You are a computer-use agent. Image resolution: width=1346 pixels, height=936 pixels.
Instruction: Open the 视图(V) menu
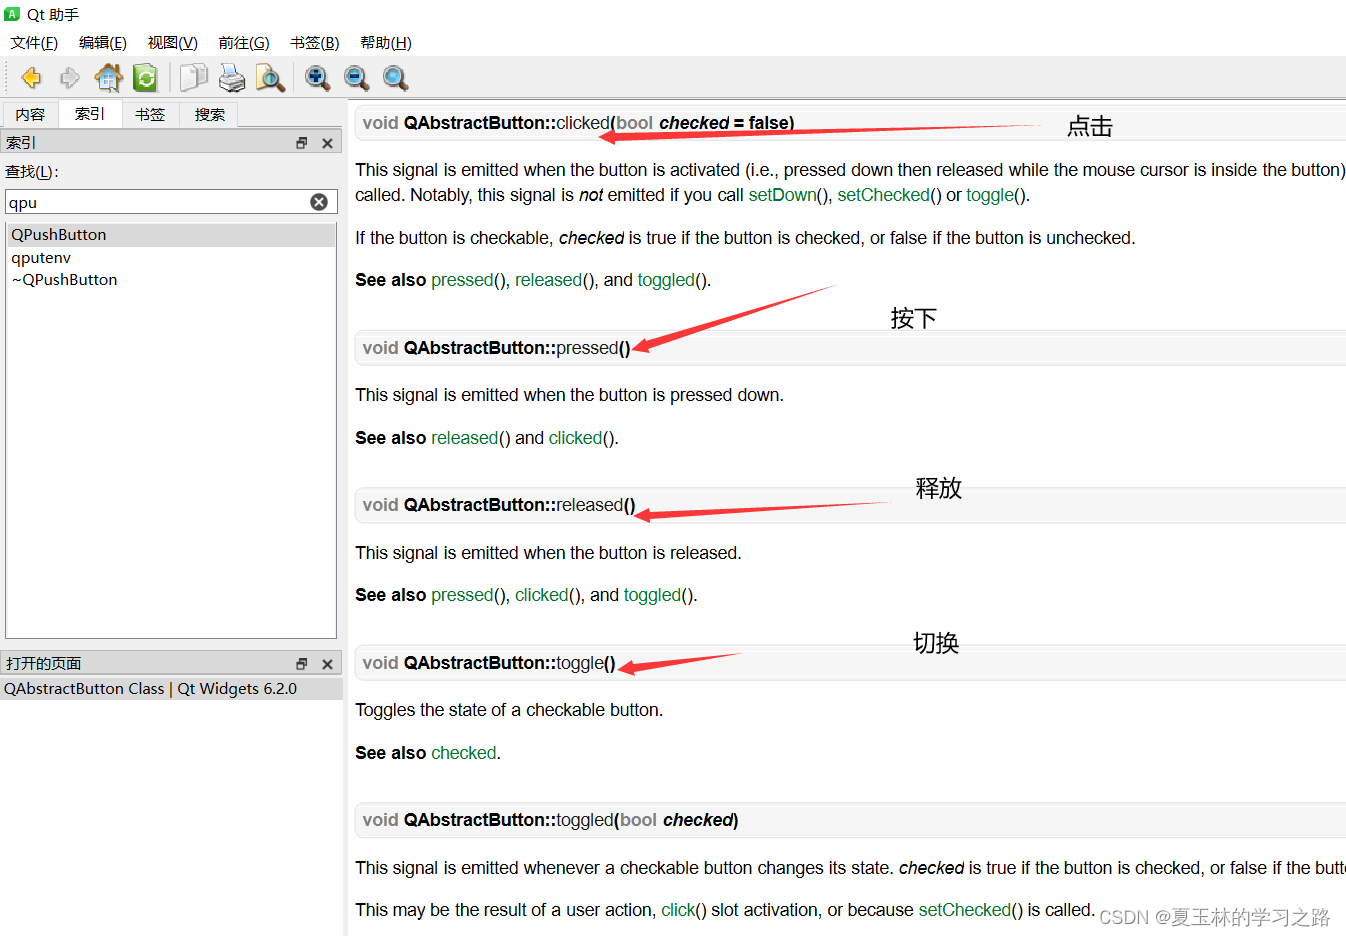tap(173, 43)
